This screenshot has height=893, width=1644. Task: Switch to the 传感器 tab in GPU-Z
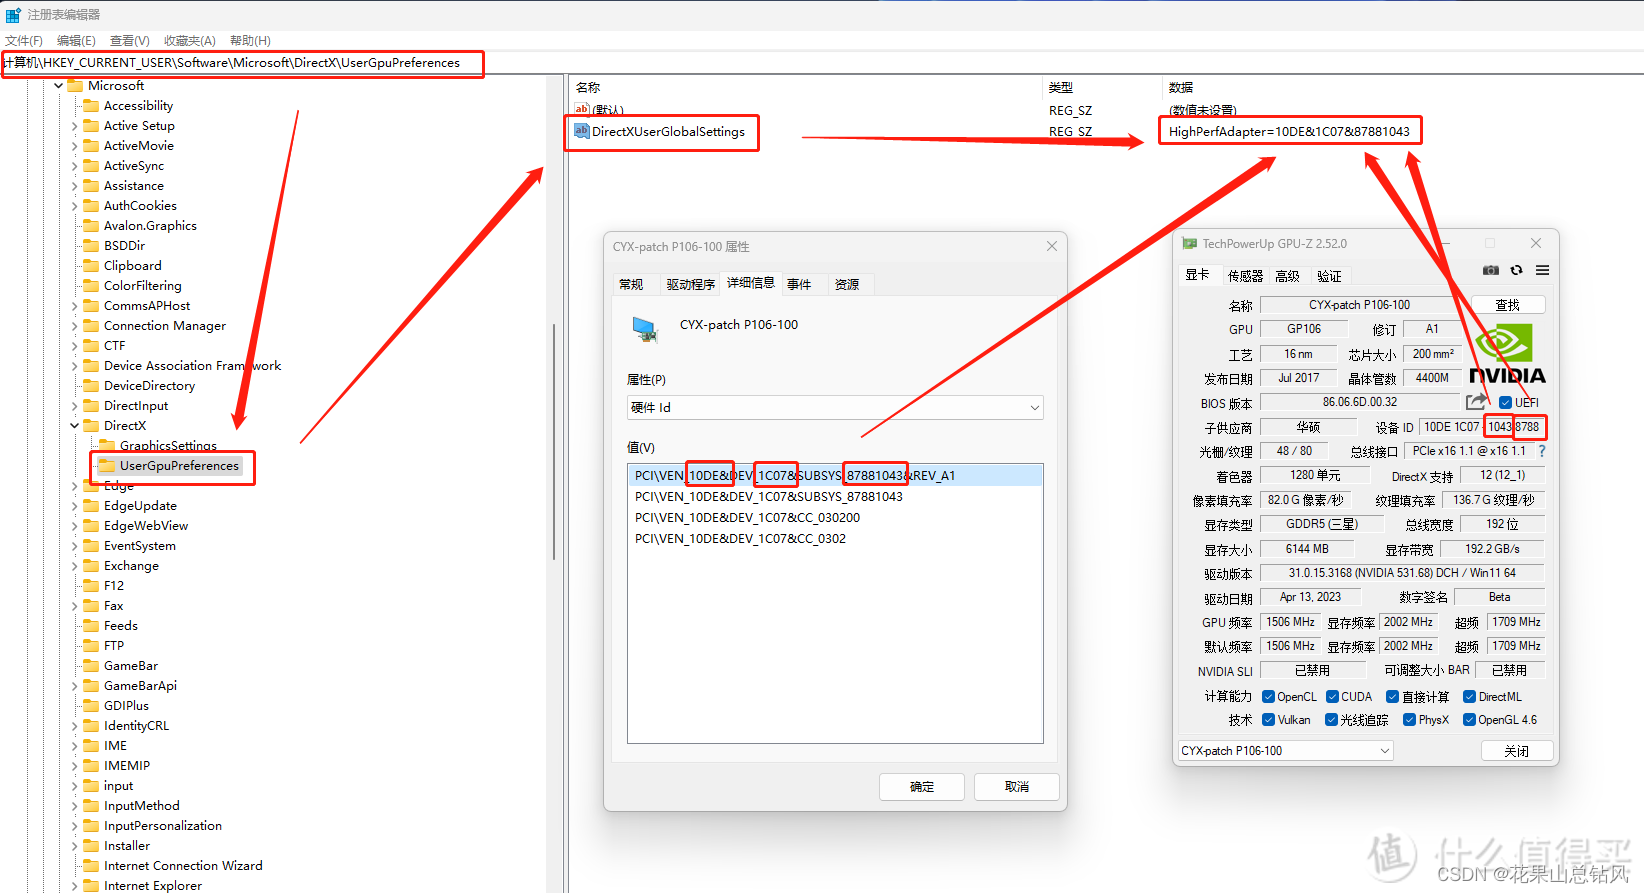(x=1245, y=275)
